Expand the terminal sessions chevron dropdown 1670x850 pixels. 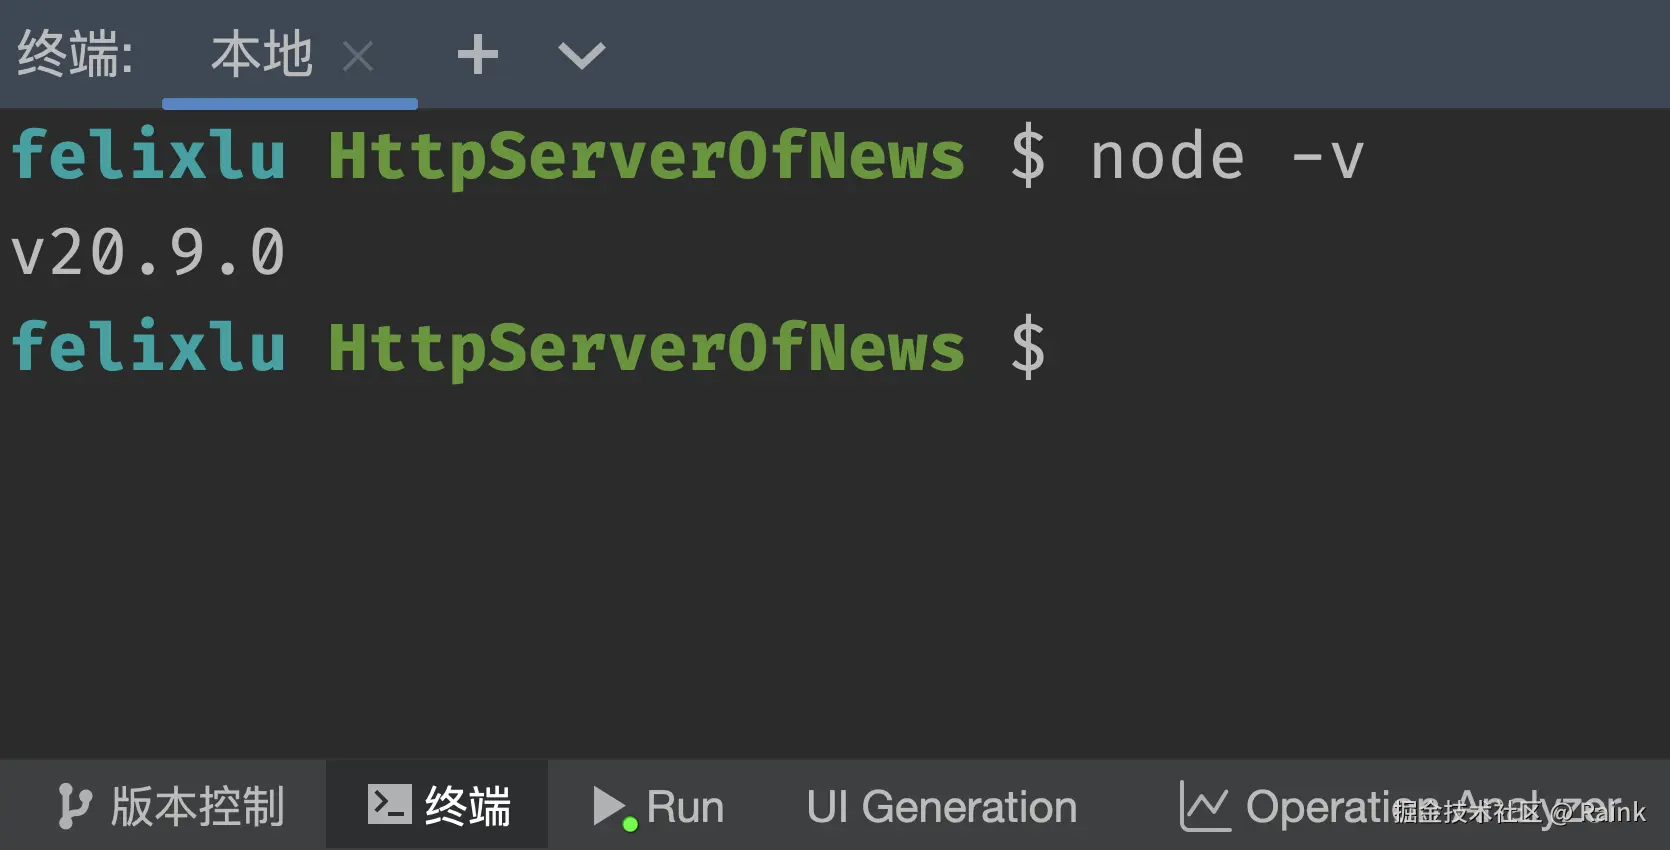click(x=581, y=55)
